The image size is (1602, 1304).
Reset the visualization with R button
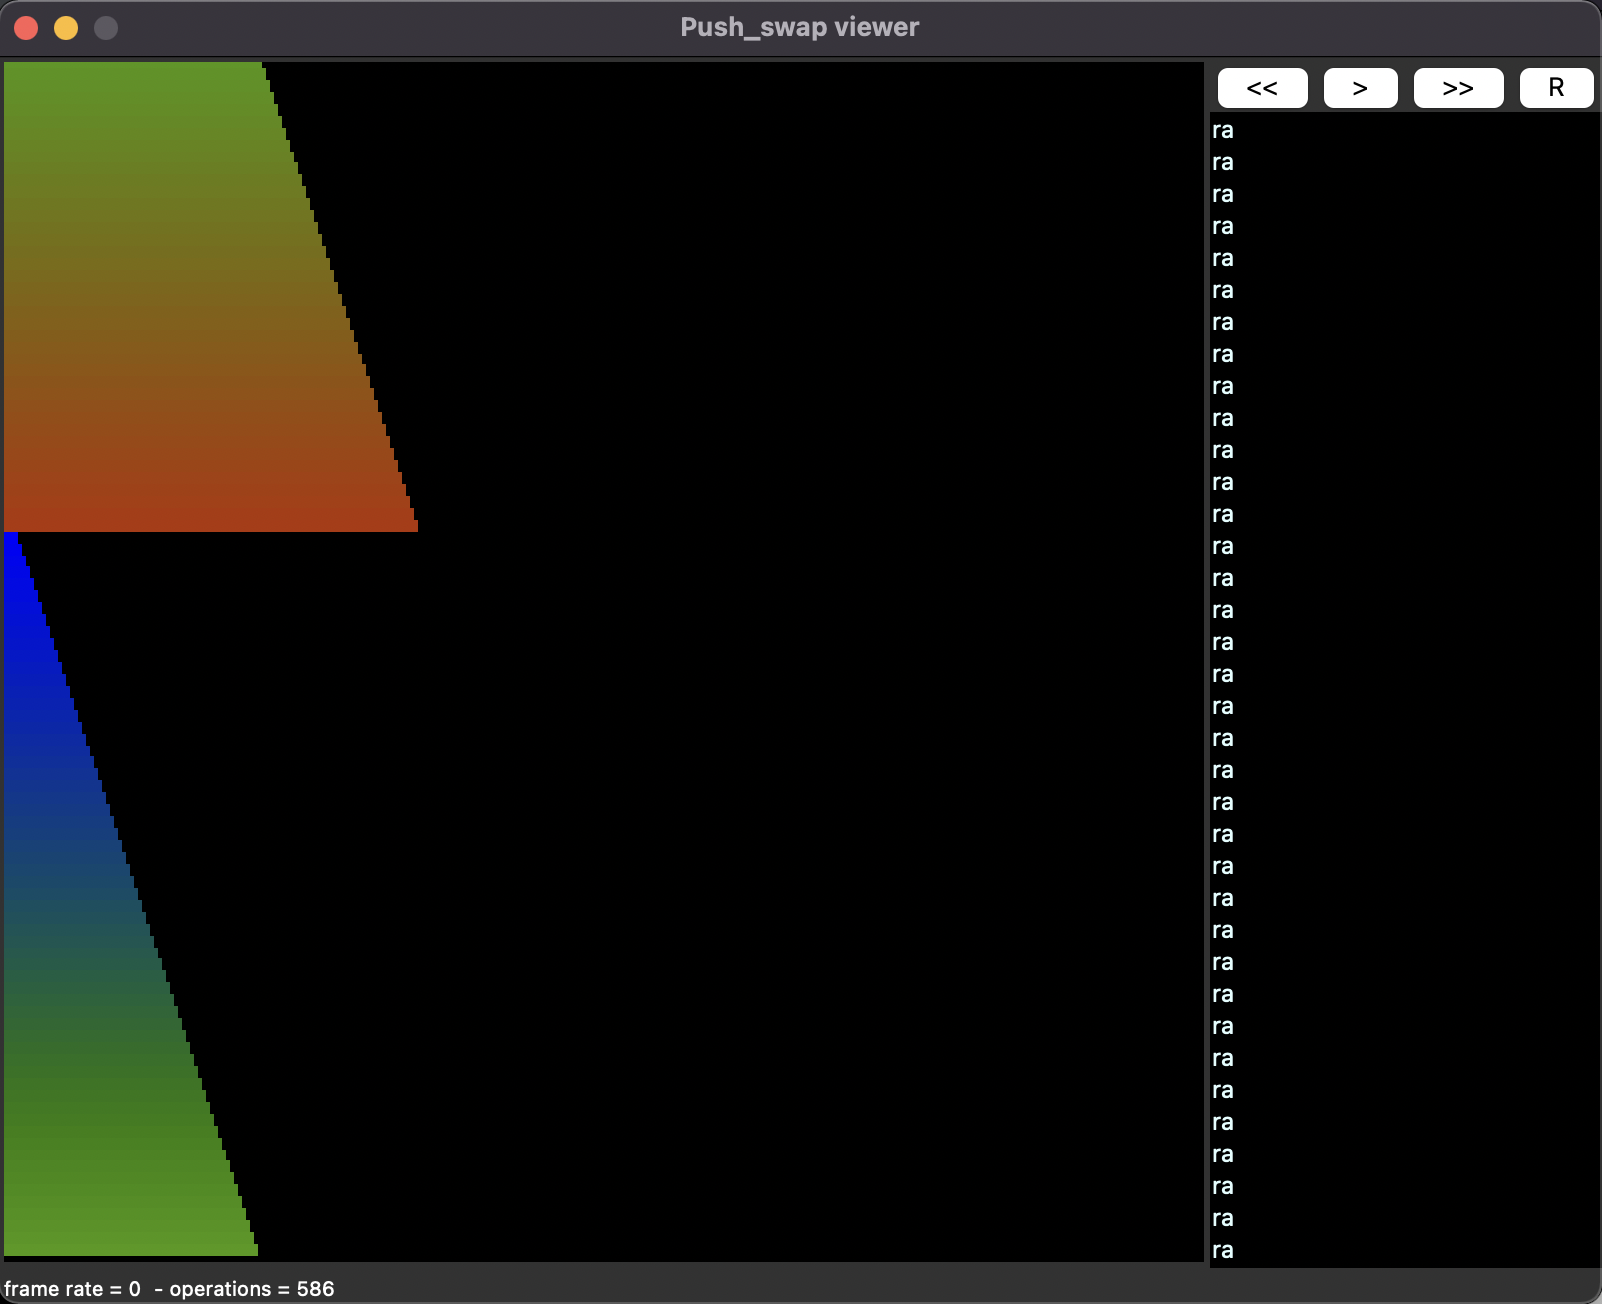pos(1556,88)
